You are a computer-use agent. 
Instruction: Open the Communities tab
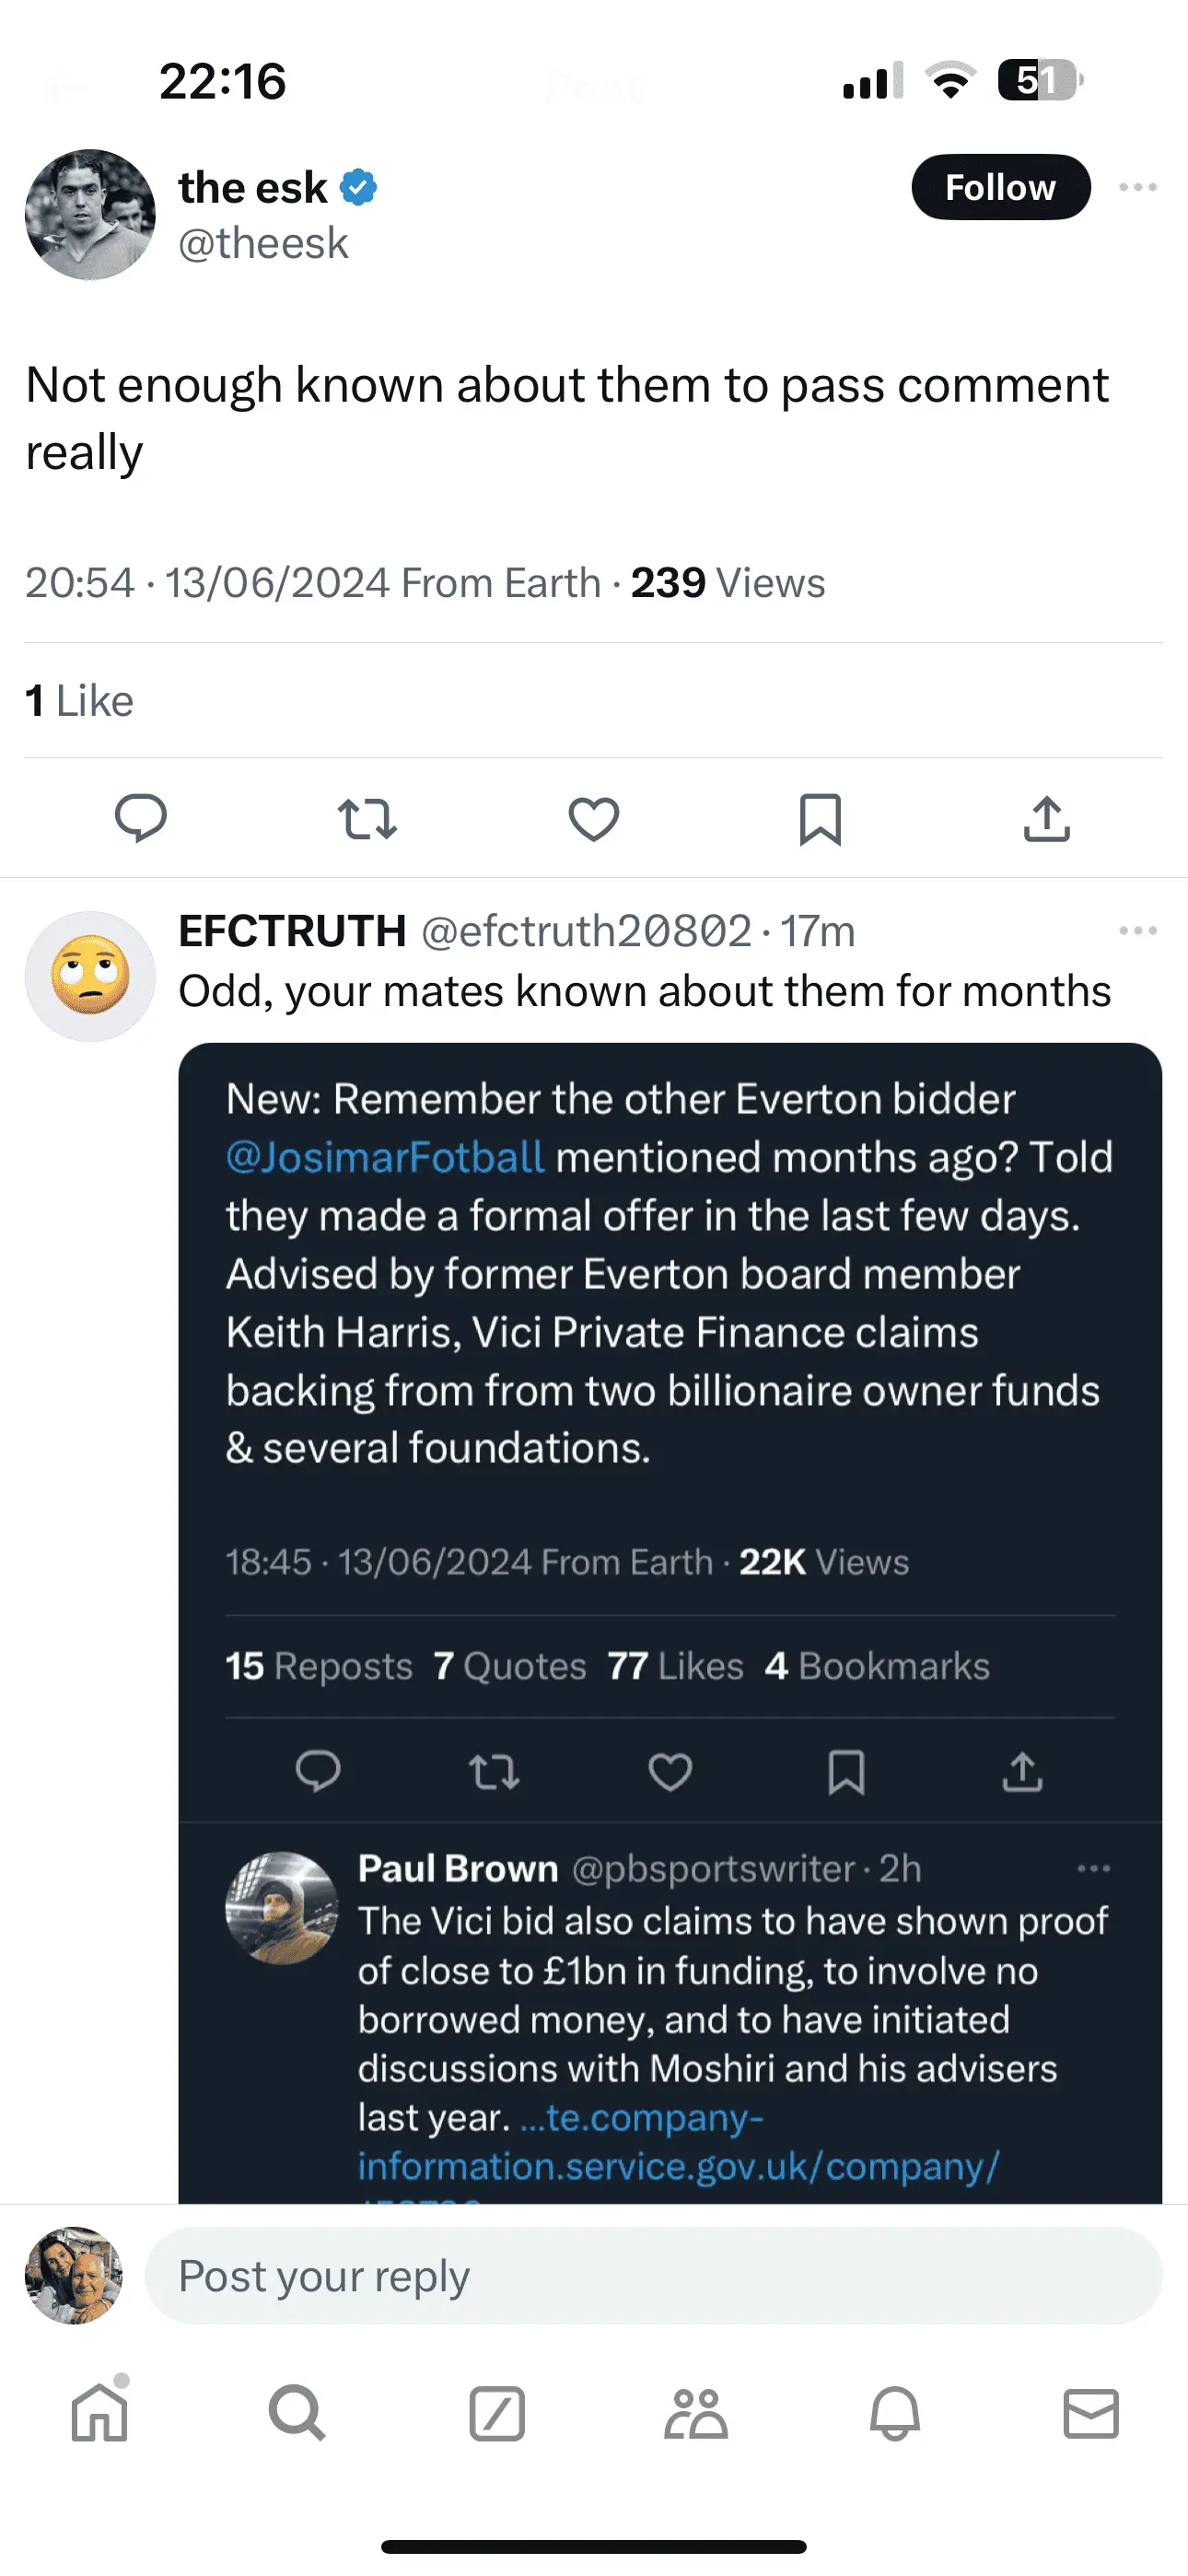695,2414
